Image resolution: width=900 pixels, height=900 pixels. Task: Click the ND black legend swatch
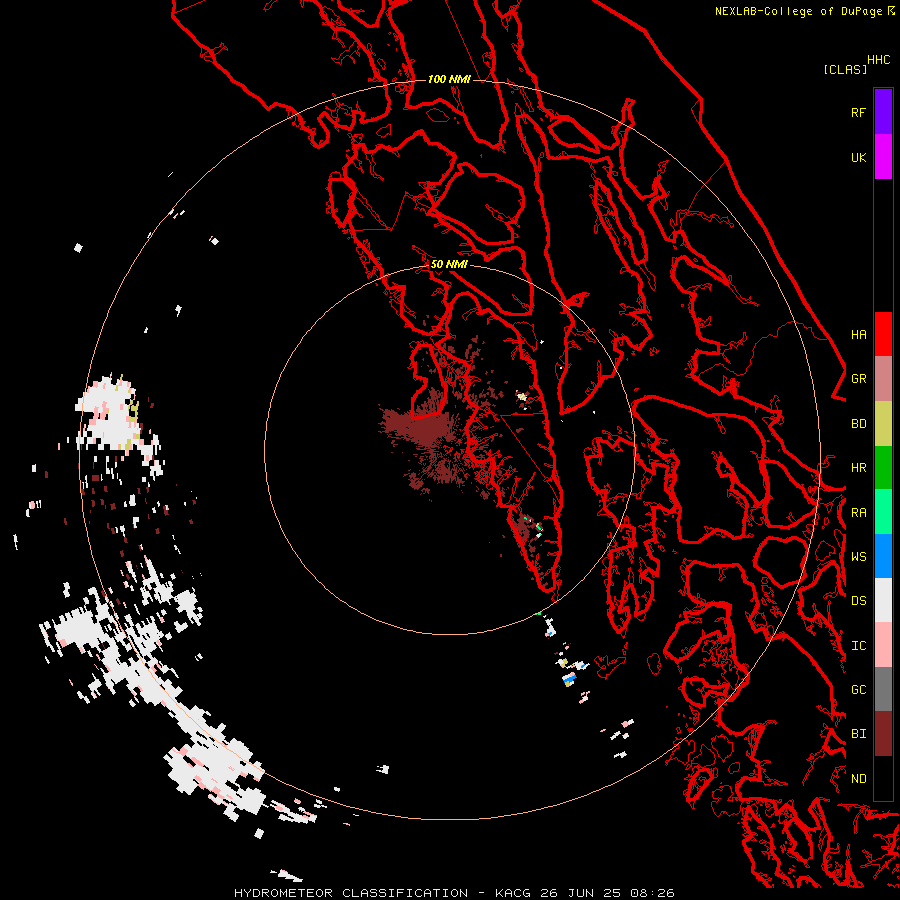[x=883, y=778]
